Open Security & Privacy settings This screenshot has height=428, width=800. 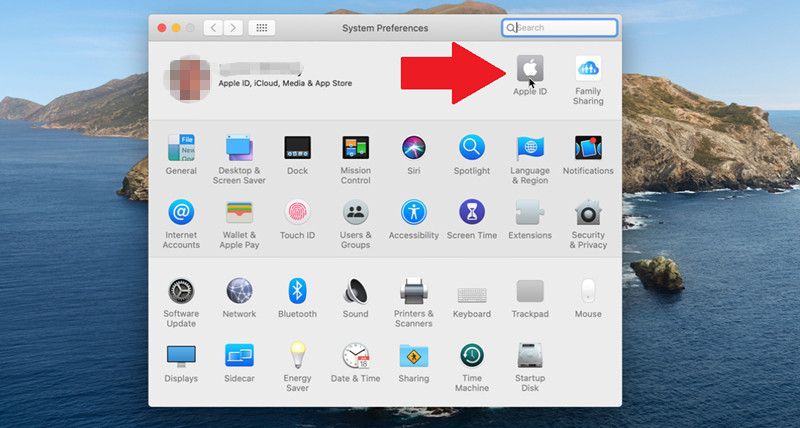tap(588, 212)
